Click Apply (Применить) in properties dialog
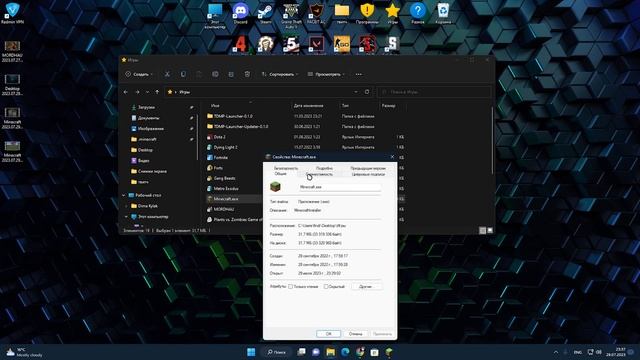The image size is (640, 360). [382, 334]
